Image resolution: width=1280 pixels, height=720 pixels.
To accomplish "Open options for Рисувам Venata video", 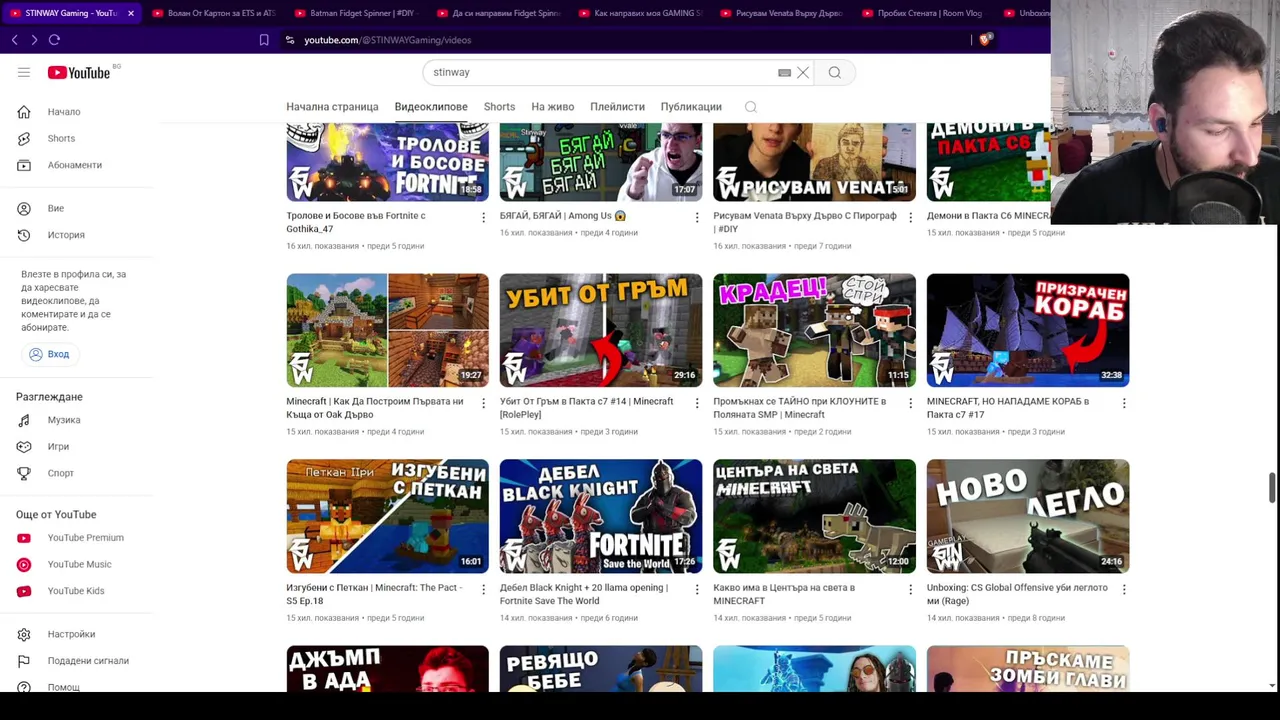I will pyautogui.click(x=910, y=217).
